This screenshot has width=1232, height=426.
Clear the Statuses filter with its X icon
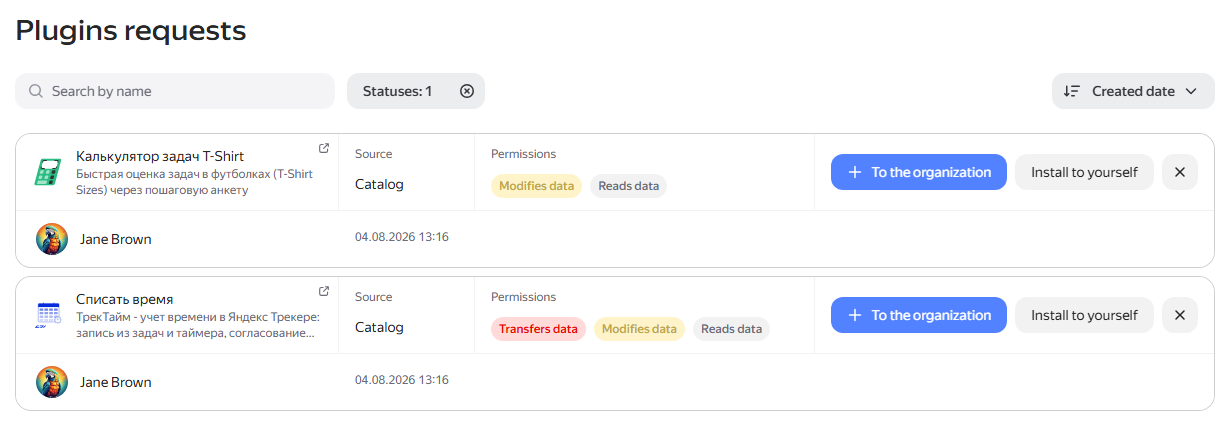pyautogui.click(x=467, y=91)
